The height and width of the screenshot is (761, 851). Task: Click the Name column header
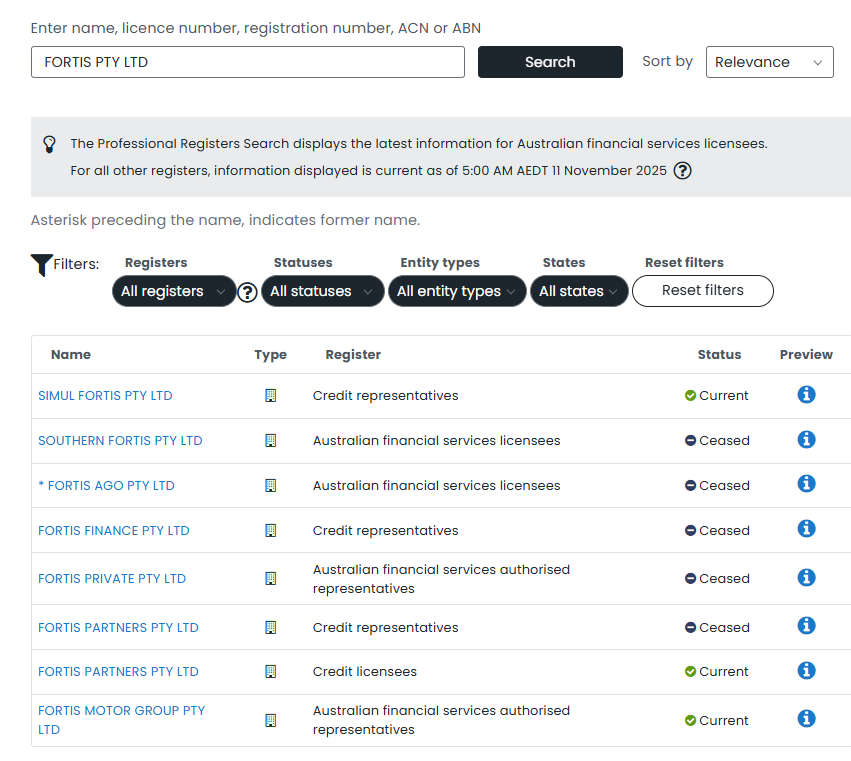click(x=71, y=355)
